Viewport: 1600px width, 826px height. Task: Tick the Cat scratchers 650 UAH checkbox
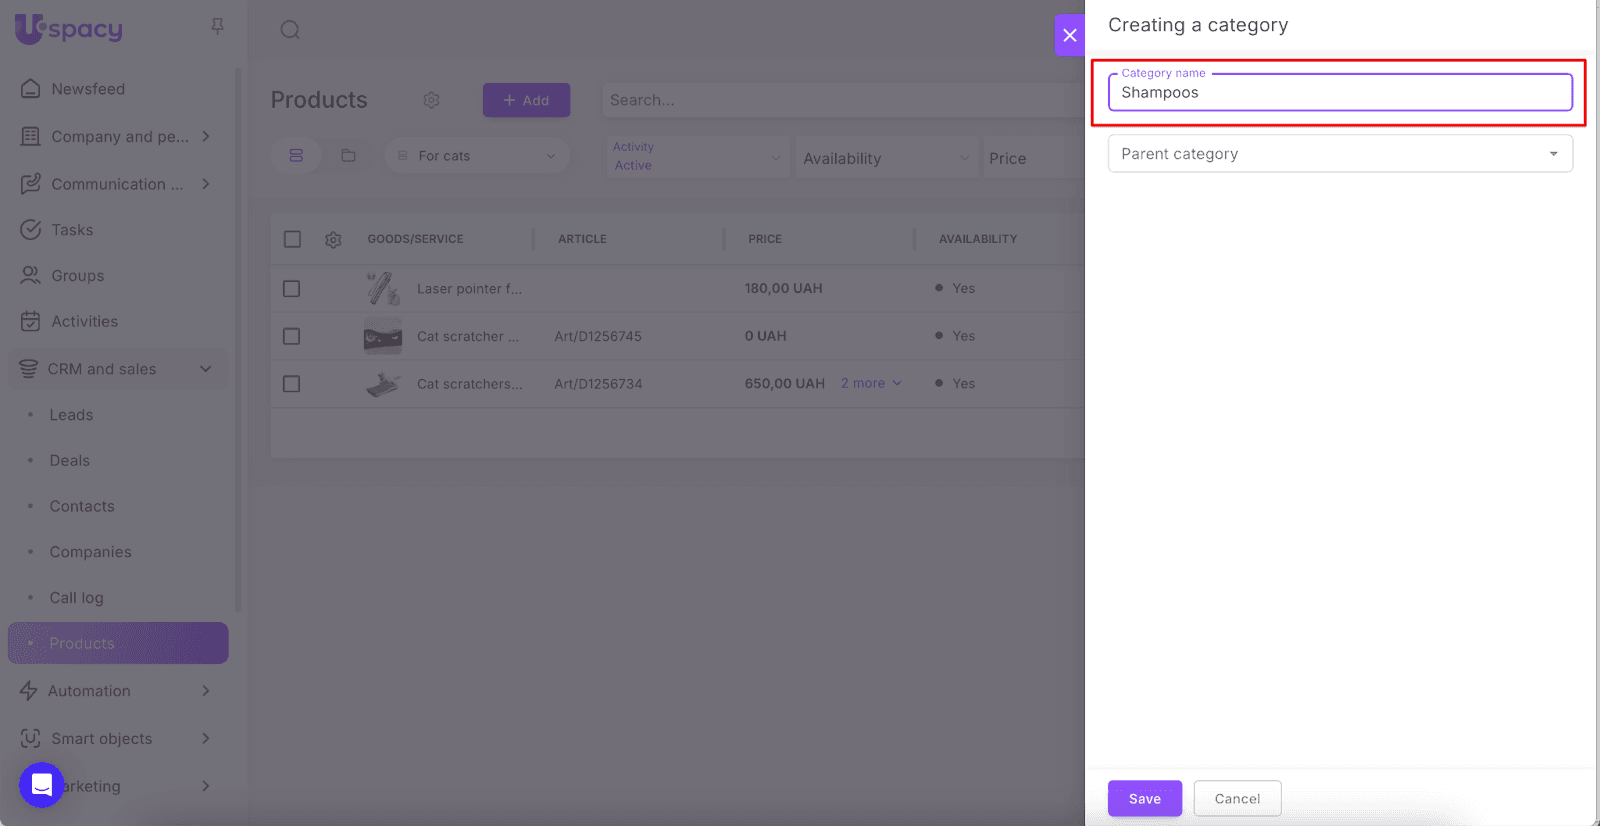tap(292, 384)
